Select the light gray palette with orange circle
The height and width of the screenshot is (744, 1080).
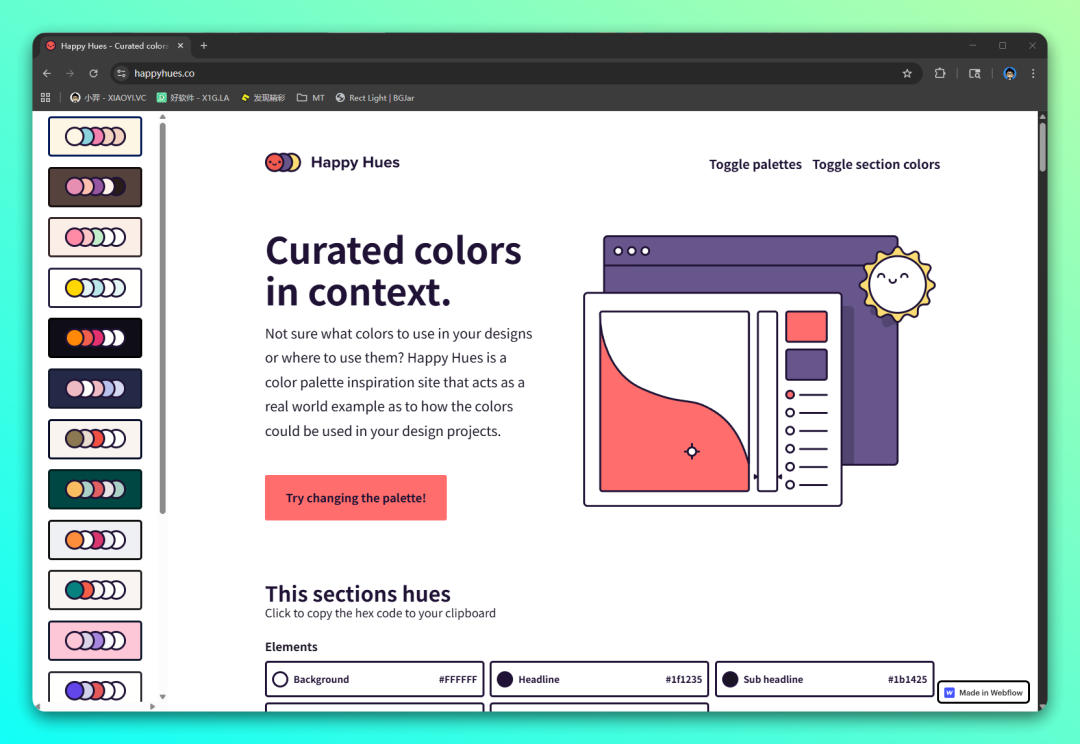coord(95,539)
